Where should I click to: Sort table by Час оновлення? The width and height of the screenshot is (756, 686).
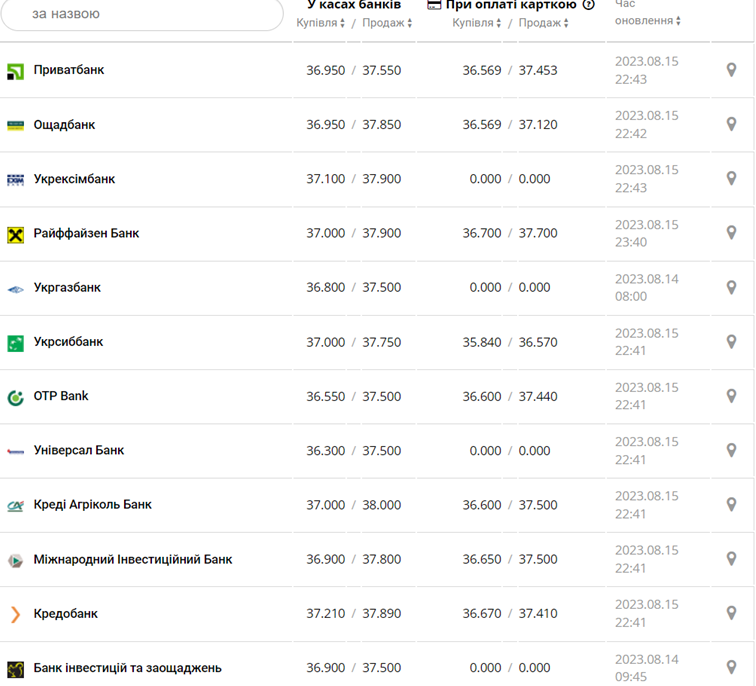click(x=648, y=21)
